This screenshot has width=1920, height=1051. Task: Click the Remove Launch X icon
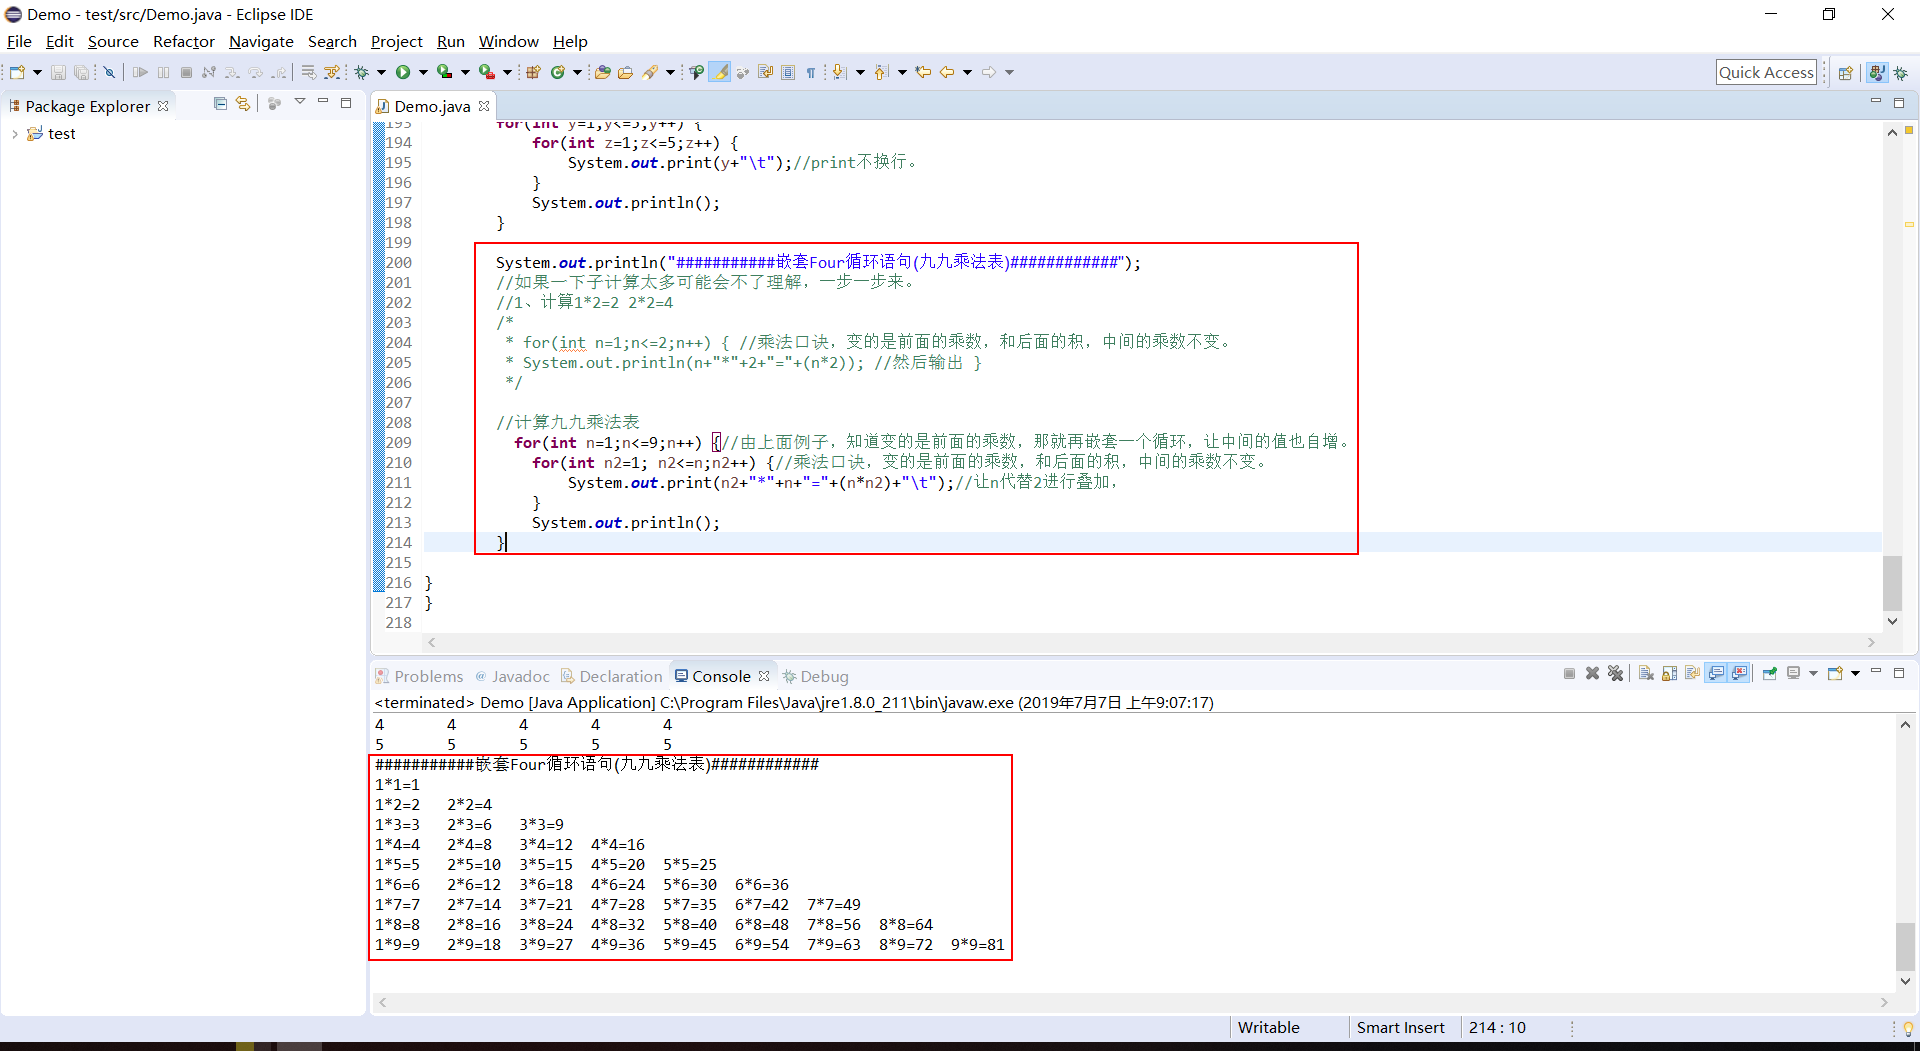point(1592,673)
